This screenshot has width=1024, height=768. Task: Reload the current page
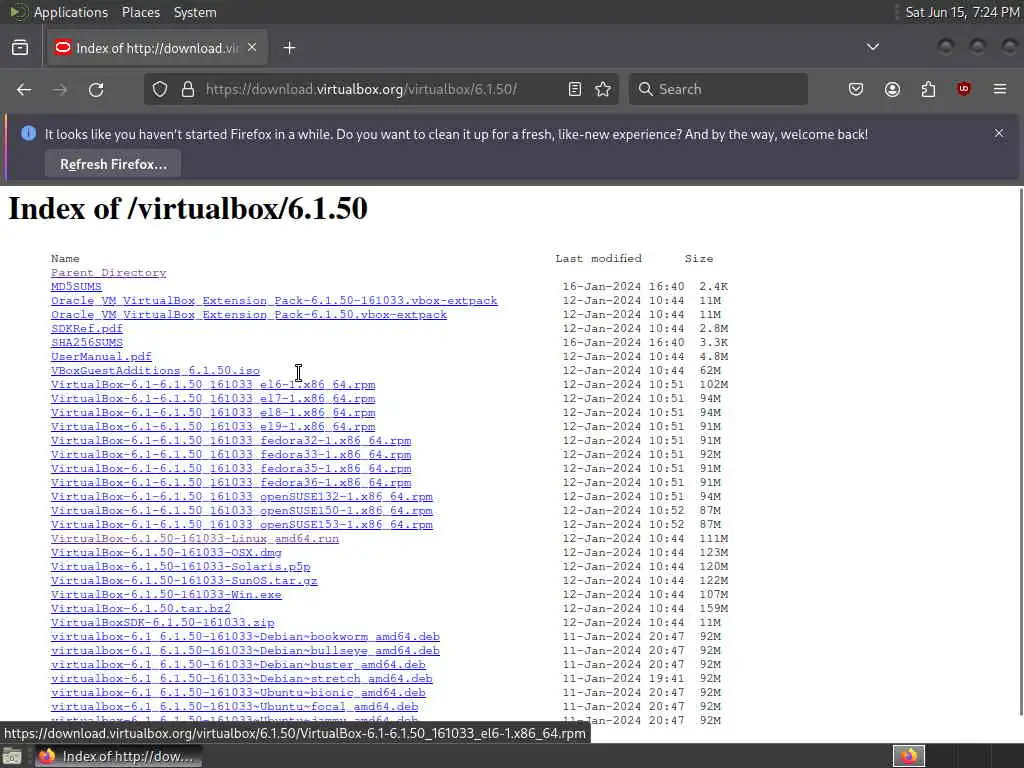coord(96,89)
